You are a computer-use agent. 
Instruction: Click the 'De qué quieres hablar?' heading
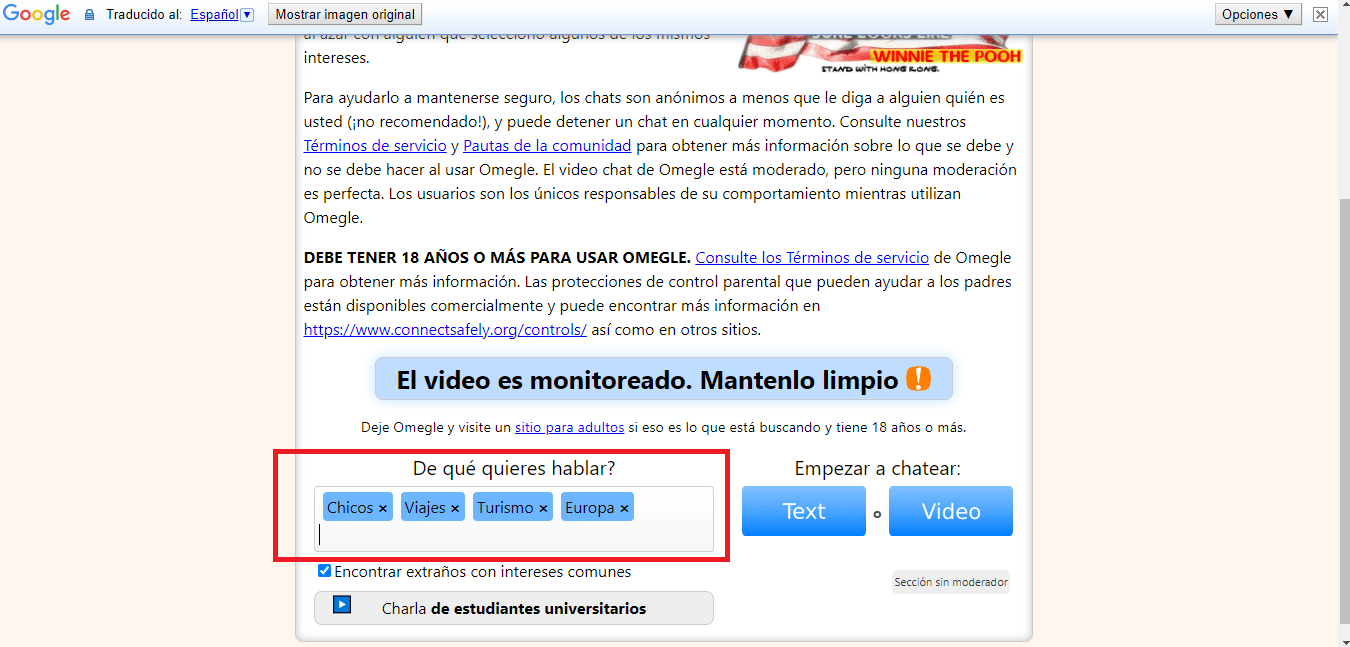pos(514,468)
